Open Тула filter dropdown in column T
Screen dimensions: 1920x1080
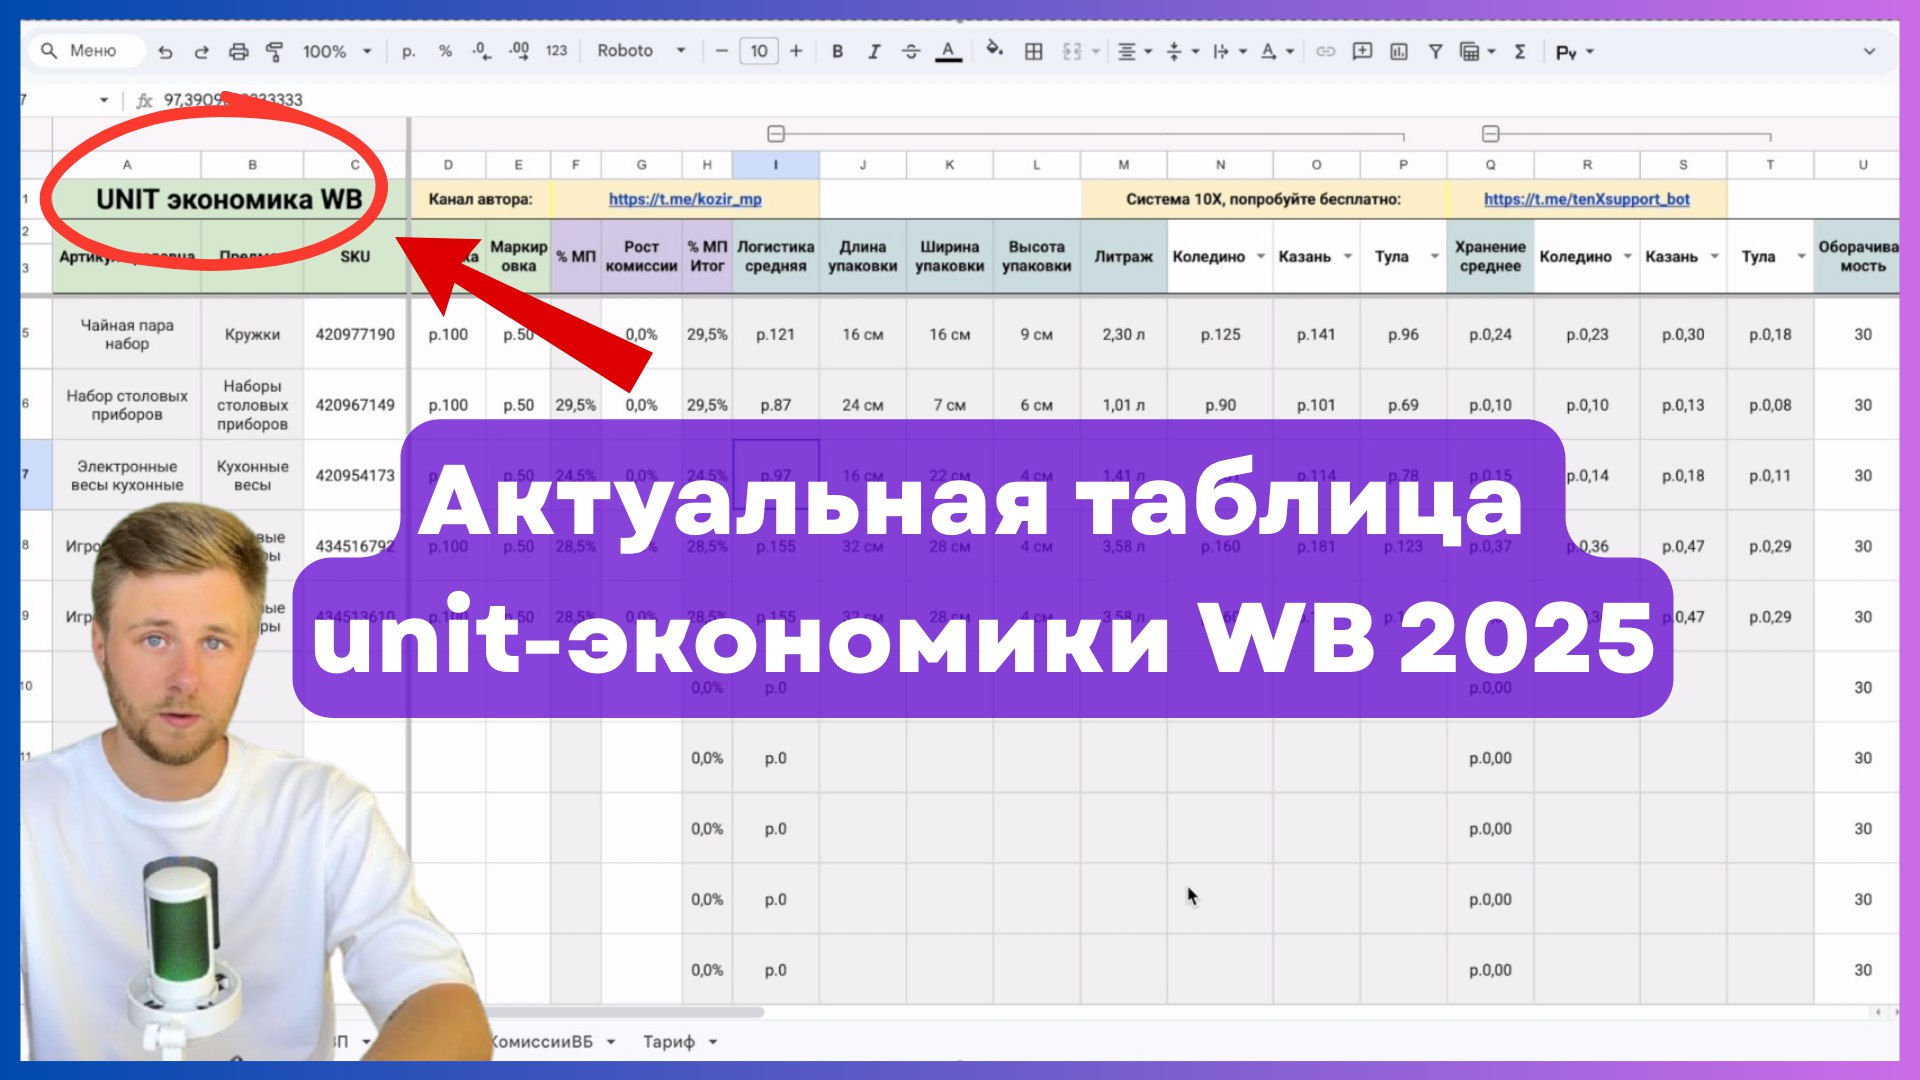click(1801, 257)
